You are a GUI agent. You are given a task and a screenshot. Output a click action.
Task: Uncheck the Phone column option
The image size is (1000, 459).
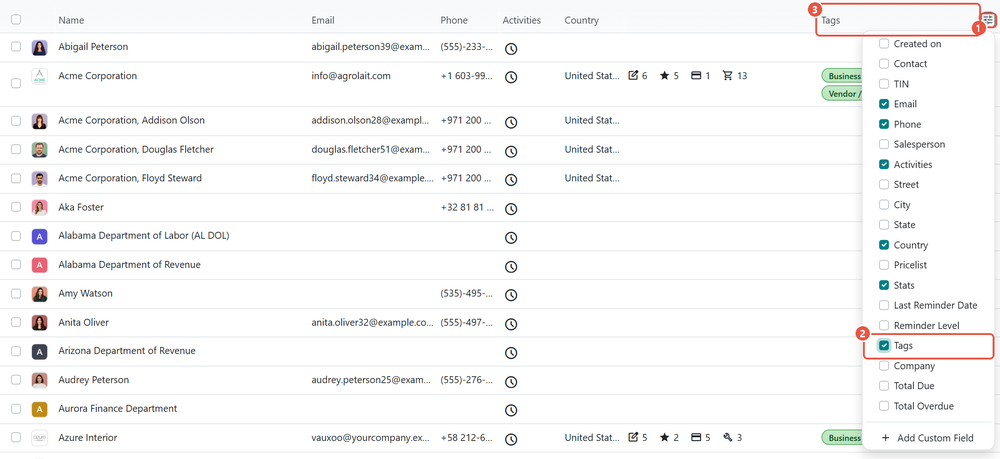pyautogui.click(x=884, y=124)
